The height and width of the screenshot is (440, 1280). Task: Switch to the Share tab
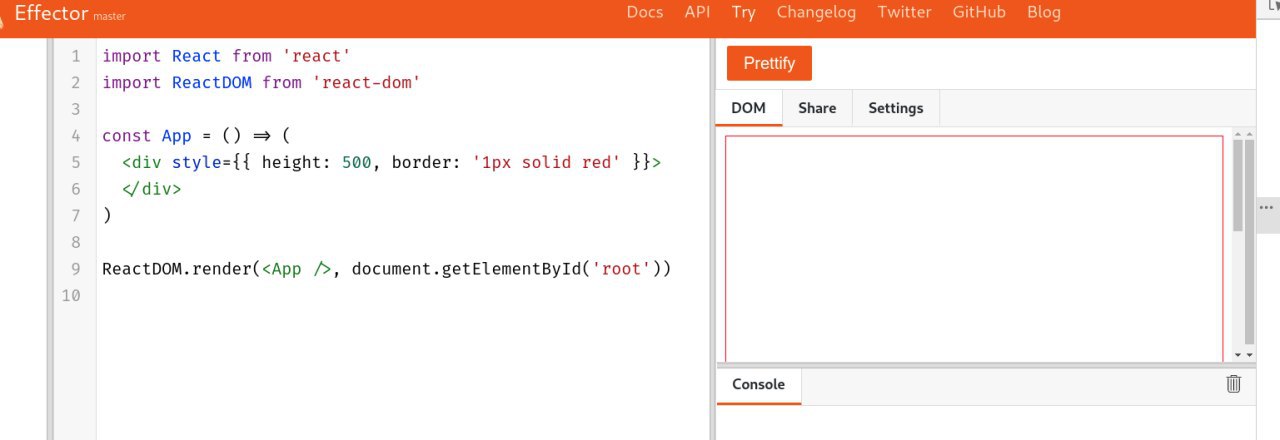pyautogui.click(x=817, y=108)
